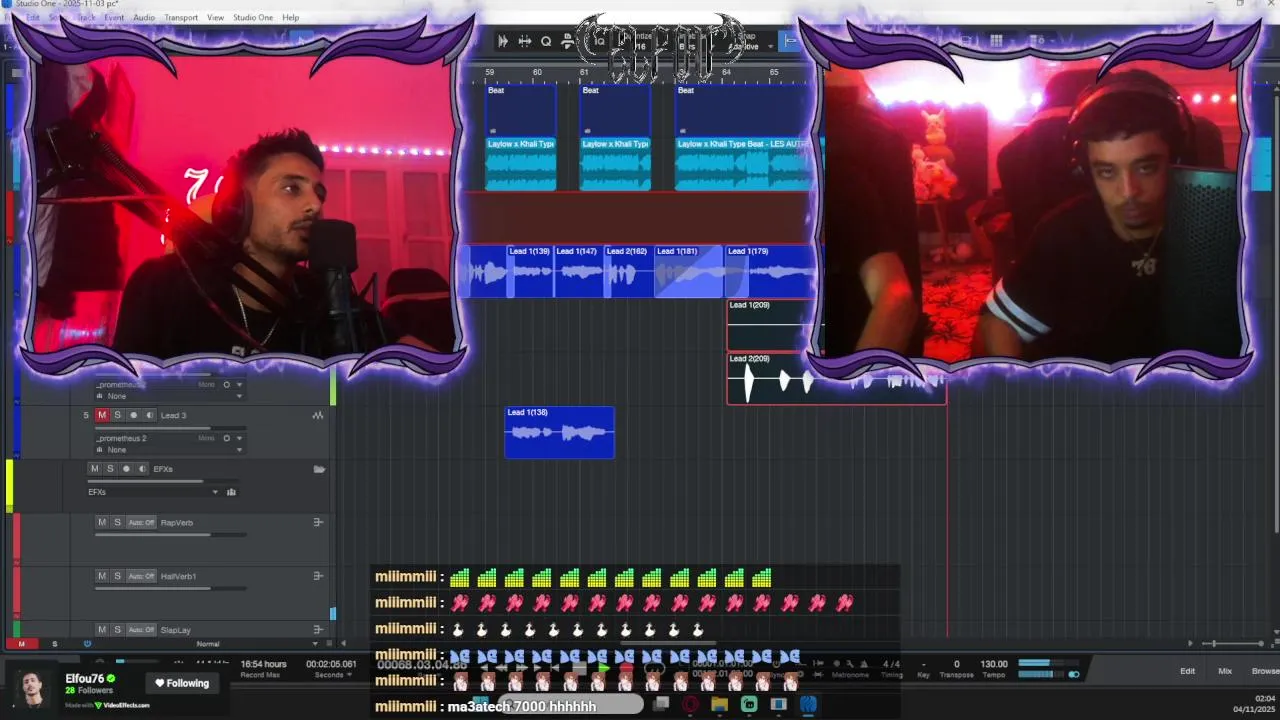Image resolution: width=1280 pixels, height=720 pixels.
Task: Open the View menu
Action: 215,17
